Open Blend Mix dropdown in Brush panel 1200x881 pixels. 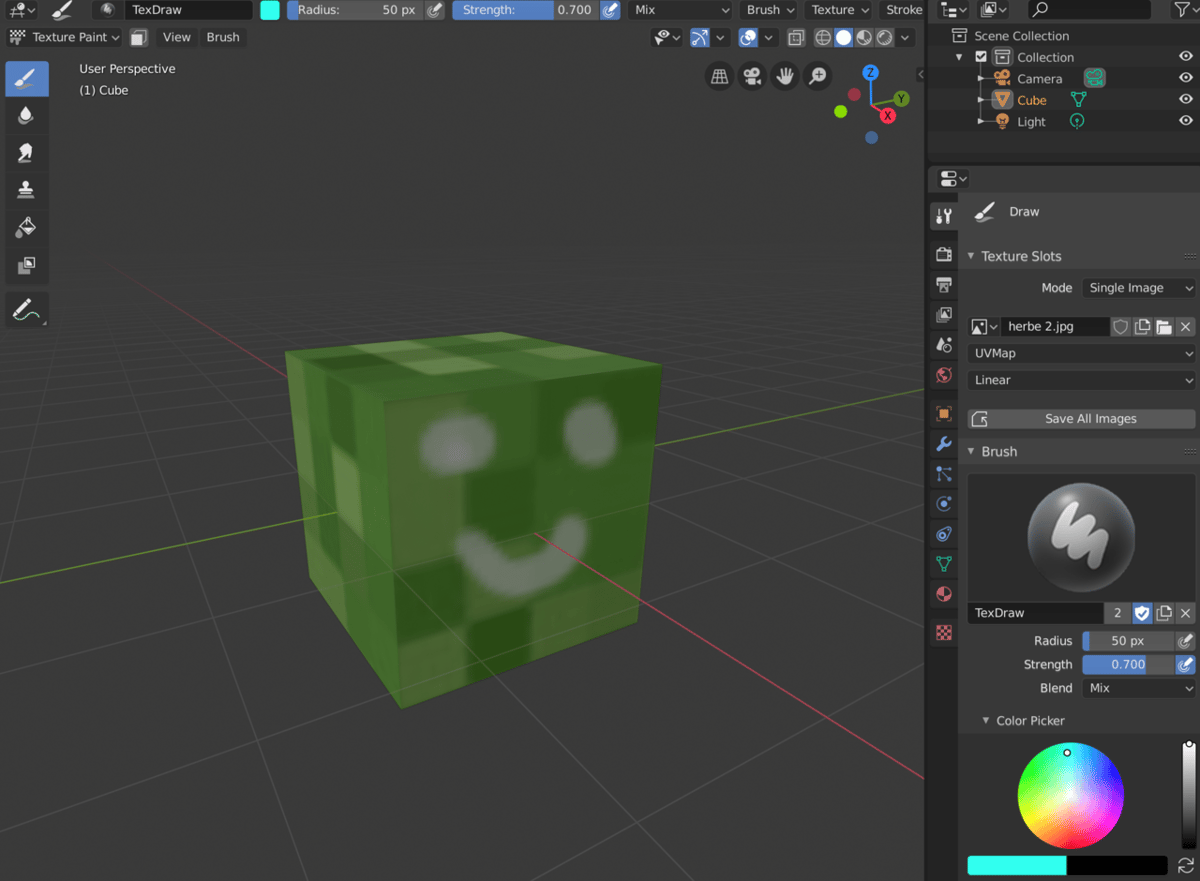pyautogui.click(x=1138, y=688)
